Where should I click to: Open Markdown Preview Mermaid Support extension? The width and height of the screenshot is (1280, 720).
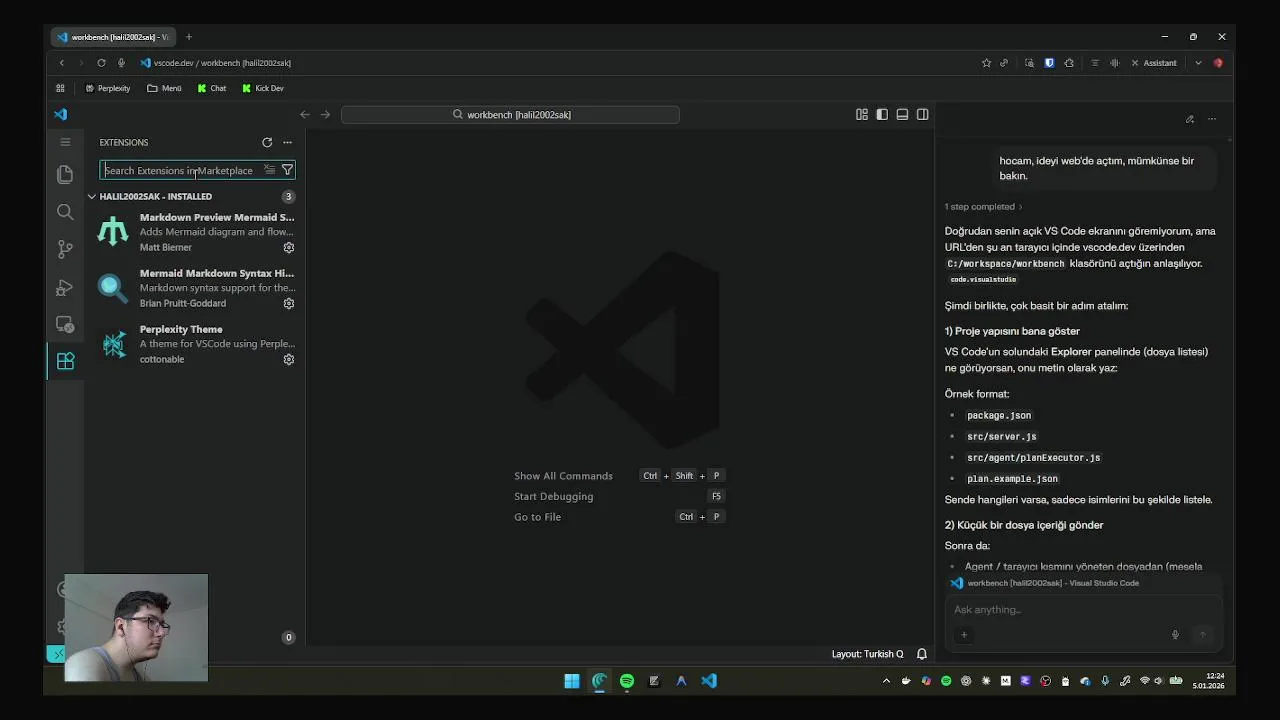click(195, 232)
